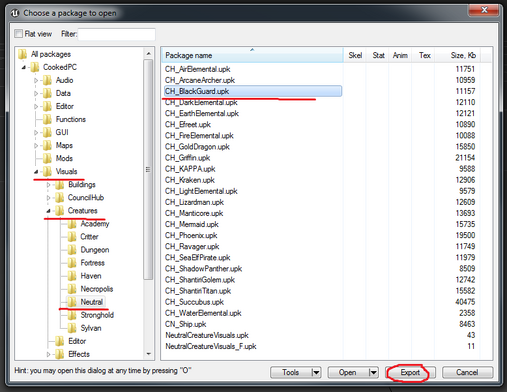Image resolution: width=507 pixels, height=392 pixels.
Task: Select the GUI folder icon
Action: click(48, 132)
